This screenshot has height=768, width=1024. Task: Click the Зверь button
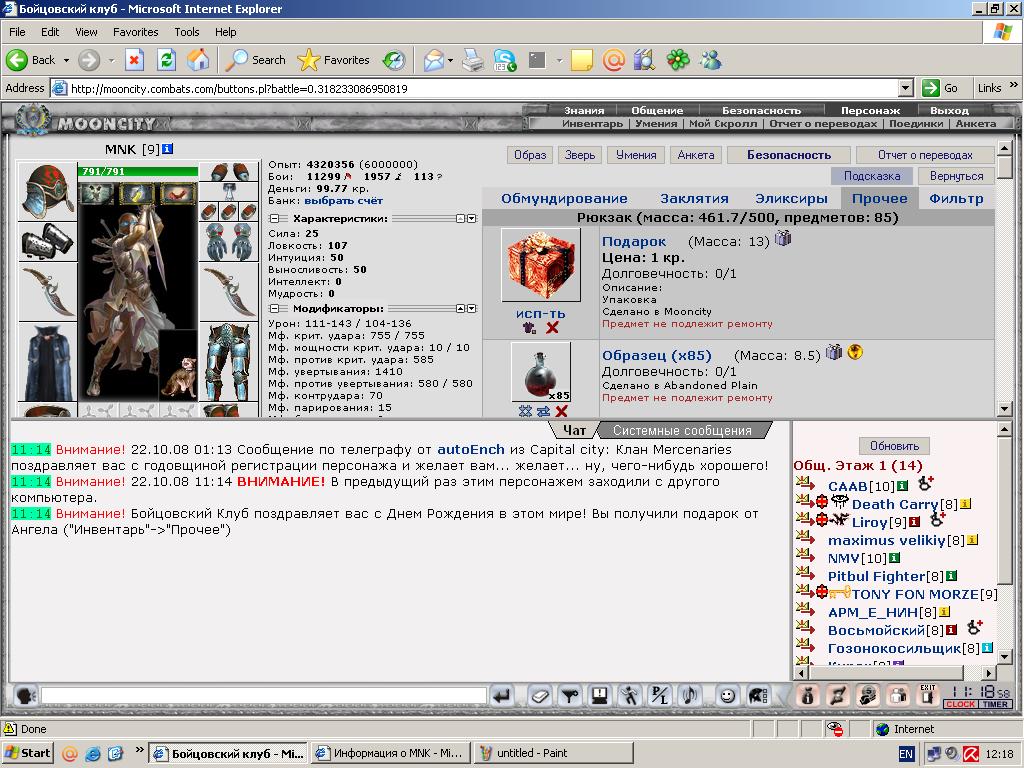point(580,155)
